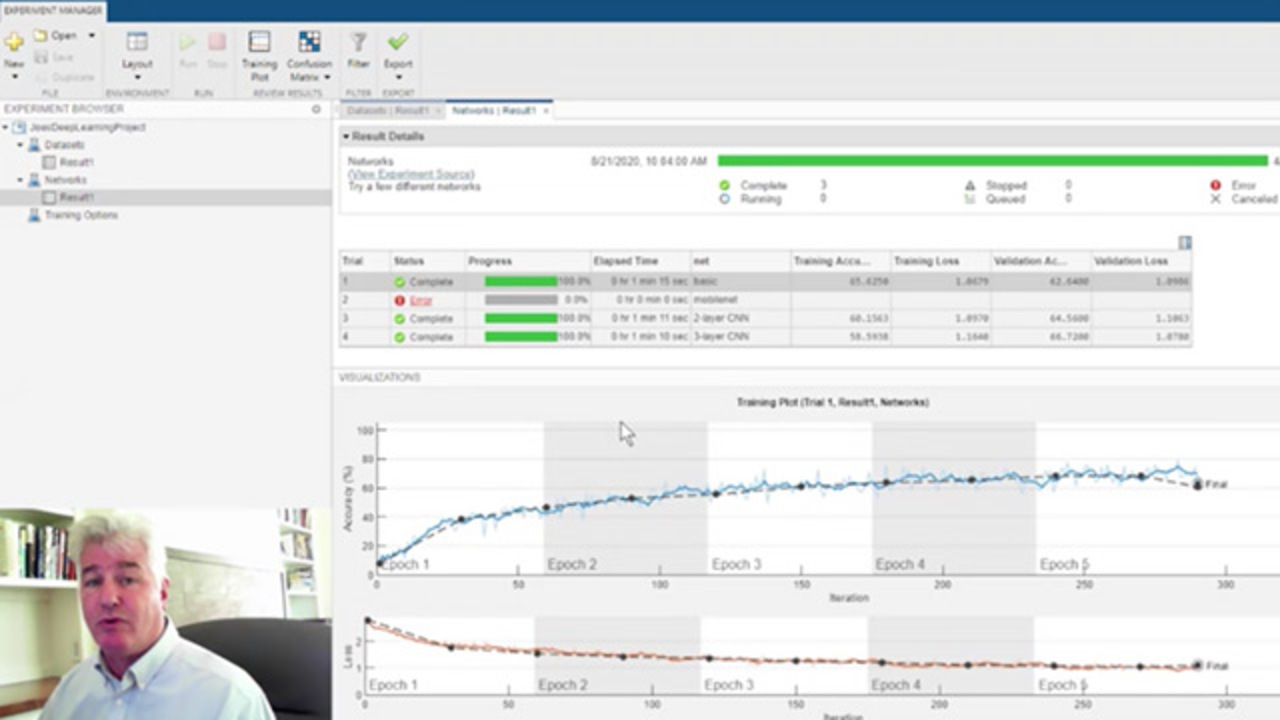Click the Export checkmark icon
Viewport: 1280px width, 720px height.
pos(398,43)
